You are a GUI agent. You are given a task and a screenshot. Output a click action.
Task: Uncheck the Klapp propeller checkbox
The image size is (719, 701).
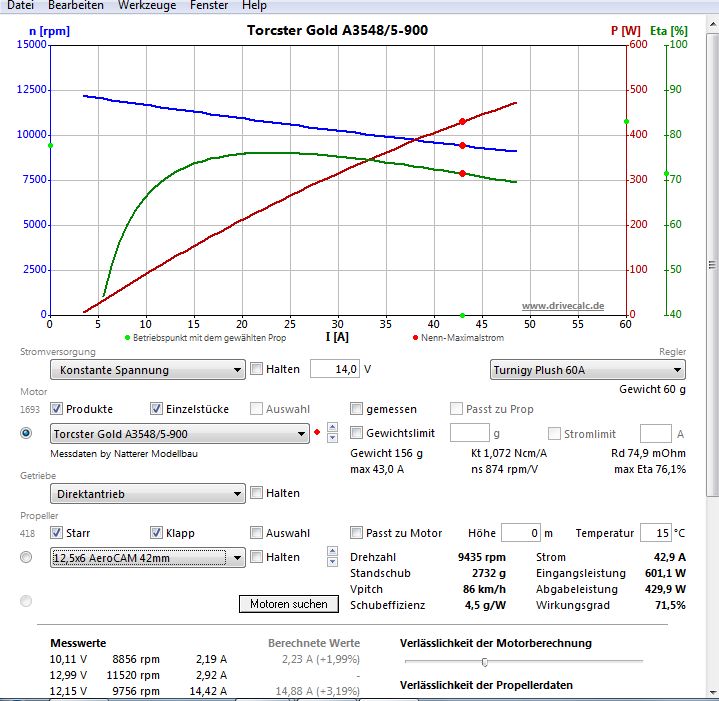click(156, 532)
